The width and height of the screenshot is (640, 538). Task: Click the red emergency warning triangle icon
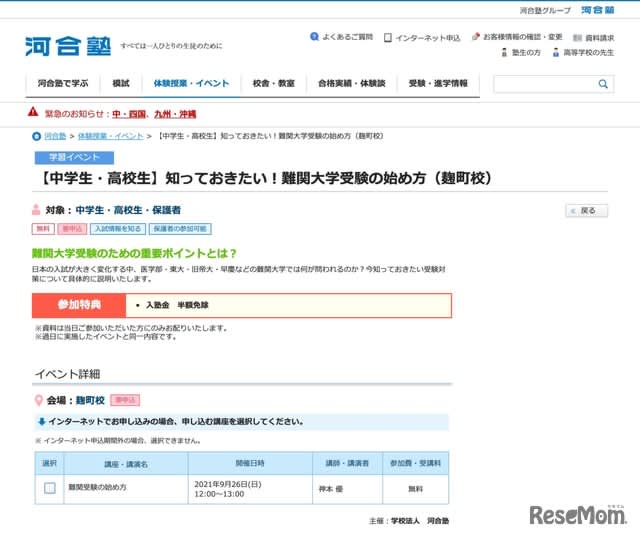click(x=33, y=112)
